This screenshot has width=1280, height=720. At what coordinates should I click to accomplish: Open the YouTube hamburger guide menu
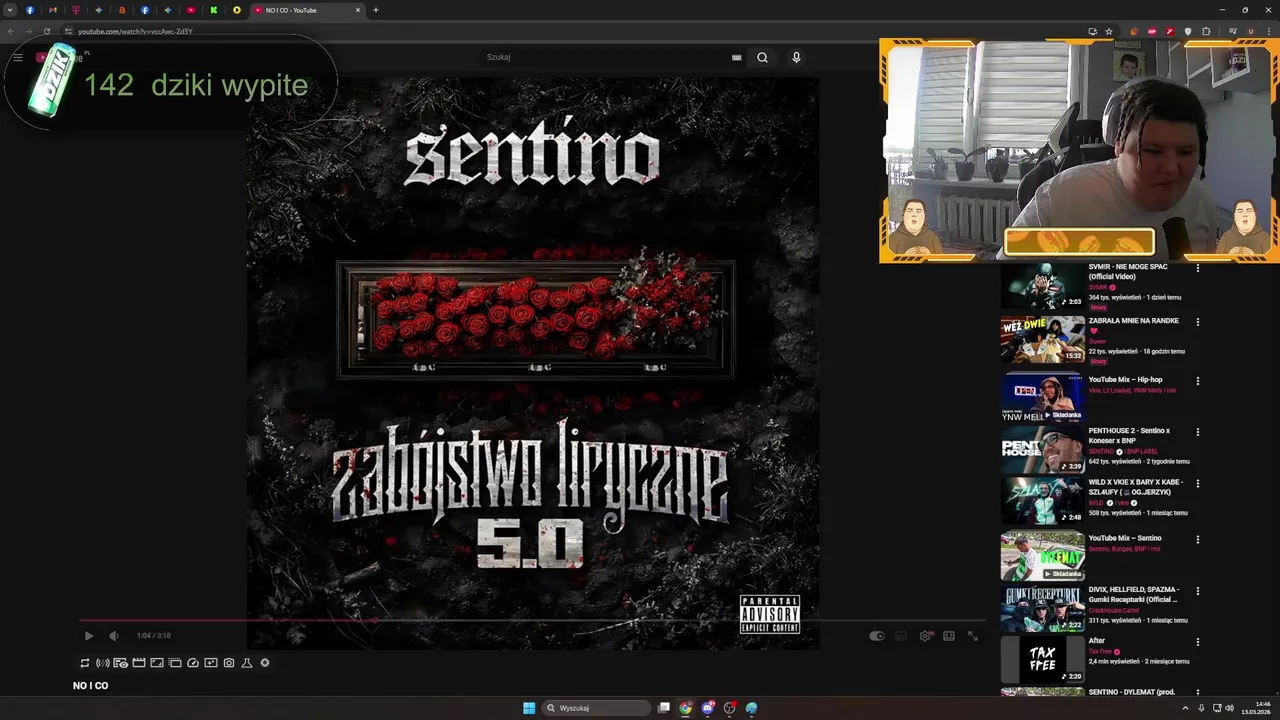(x=18, y=57)
